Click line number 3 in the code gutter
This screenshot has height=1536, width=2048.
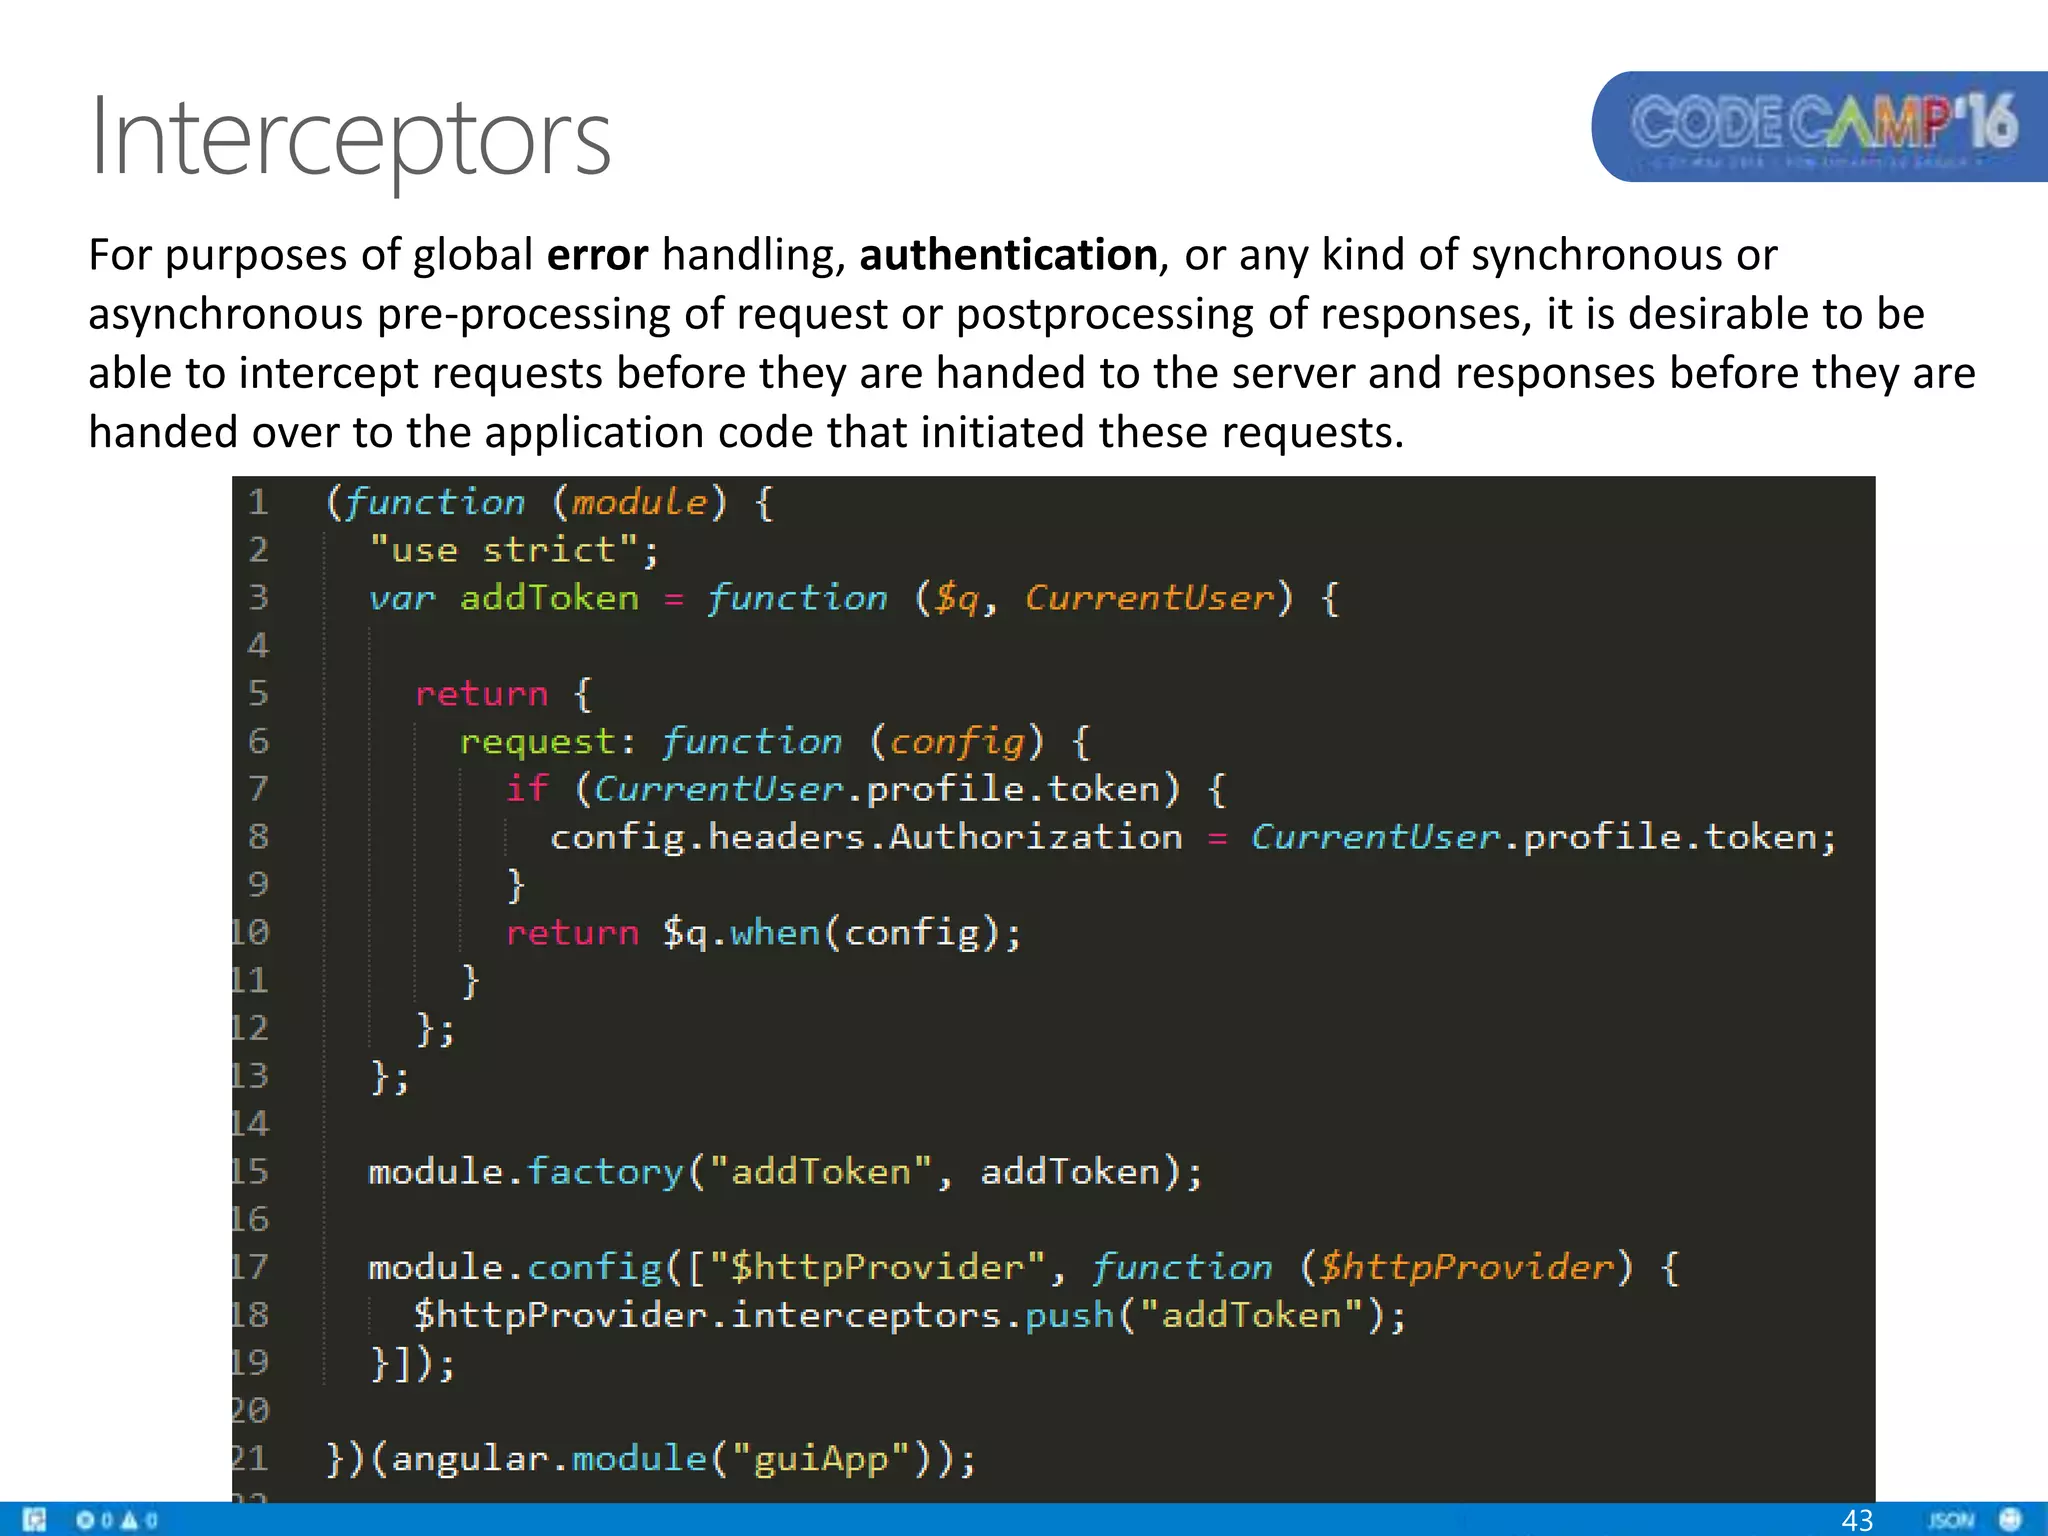(258, 597)
